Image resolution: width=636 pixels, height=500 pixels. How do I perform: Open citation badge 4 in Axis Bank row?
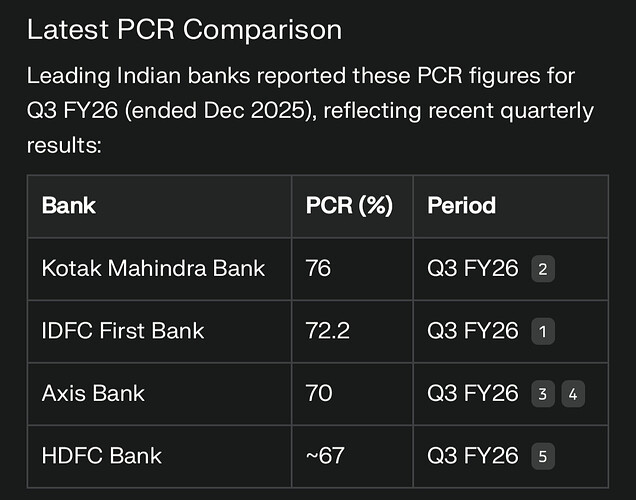click(572, 393)
